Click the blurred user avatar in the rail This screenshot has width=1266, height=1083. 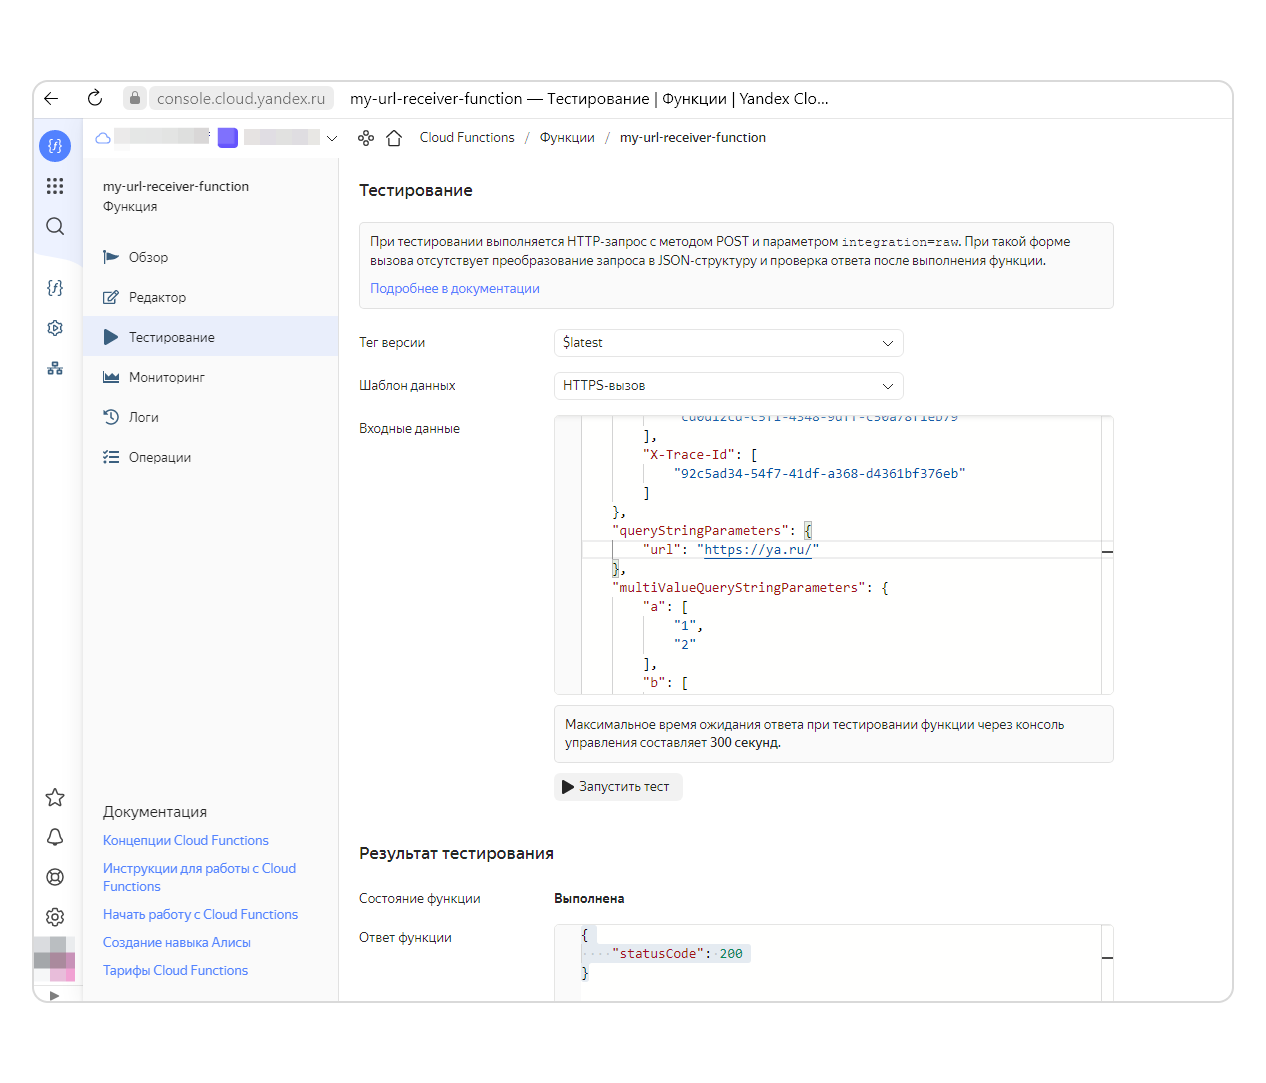tap(55, 959)
